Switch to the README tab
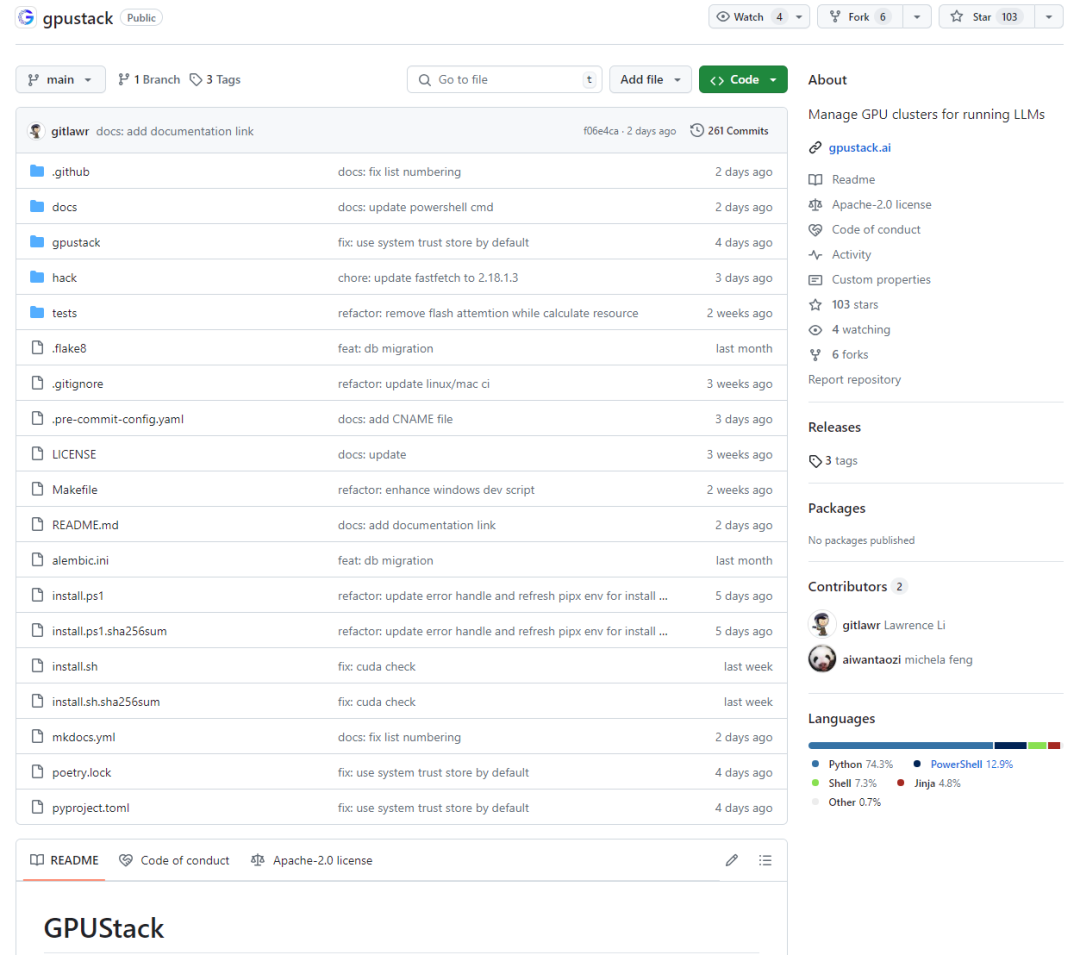The width and height of the screenshot is (1080, 955). tap(64, 860)
